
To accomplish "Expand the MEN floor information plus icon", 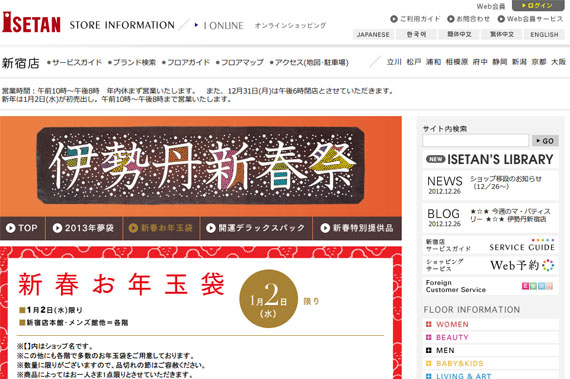I will [429, 350].
